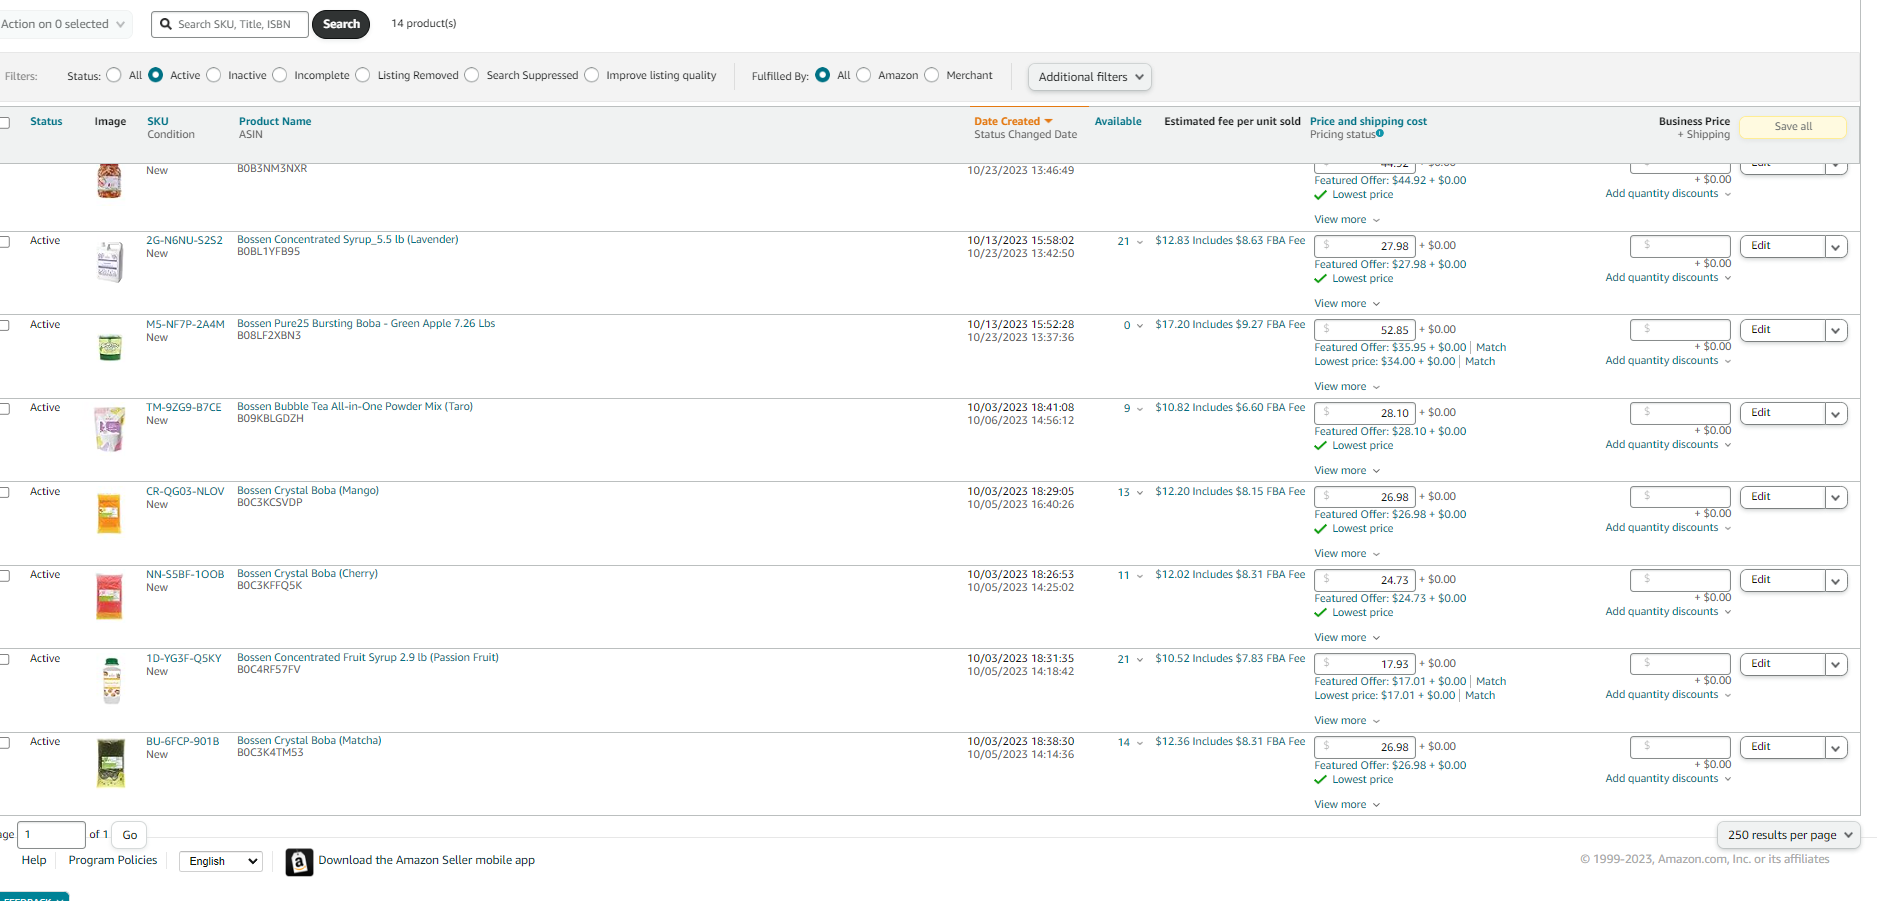1877x901 pixels.
Task: Click the page number input field
Action: [x=51, y=835]
